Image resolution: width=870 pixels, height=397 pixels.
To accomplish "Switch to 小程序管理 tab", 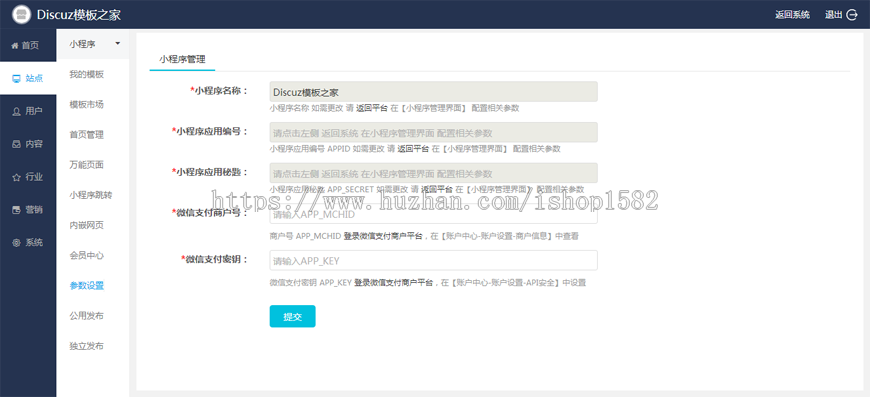I will coord(182,59).
